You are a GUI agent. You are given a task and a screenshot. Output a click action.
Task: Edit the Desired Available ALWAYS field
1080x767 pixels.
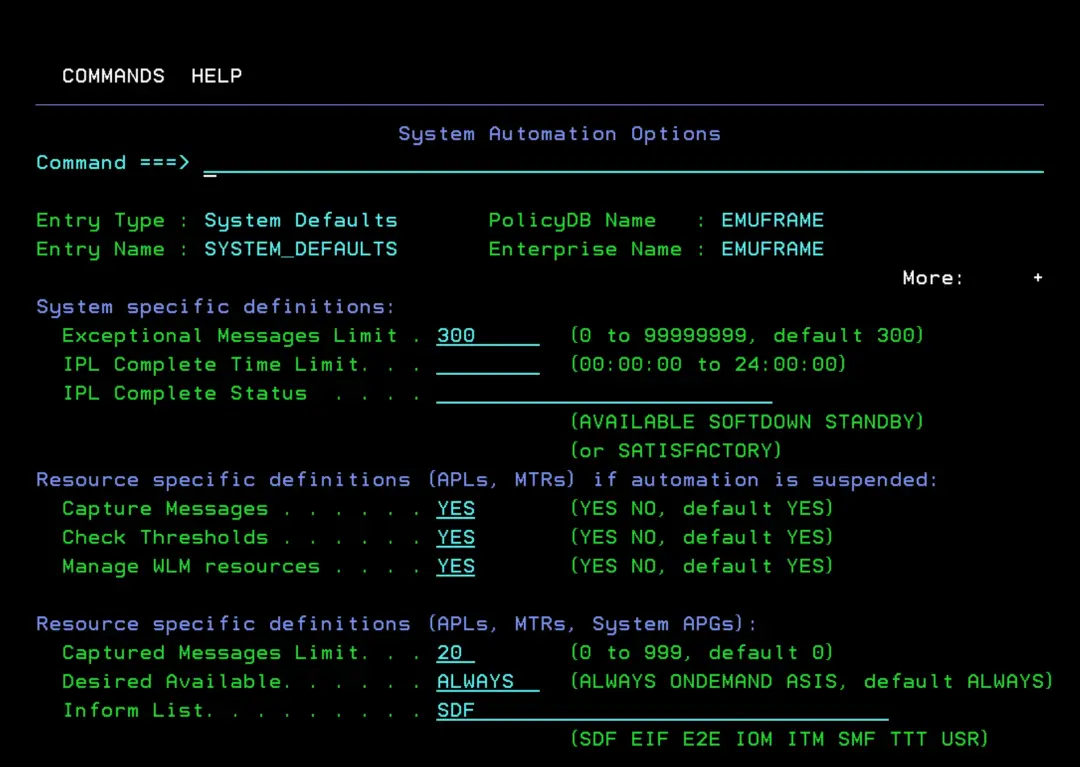tap(488, 682)
